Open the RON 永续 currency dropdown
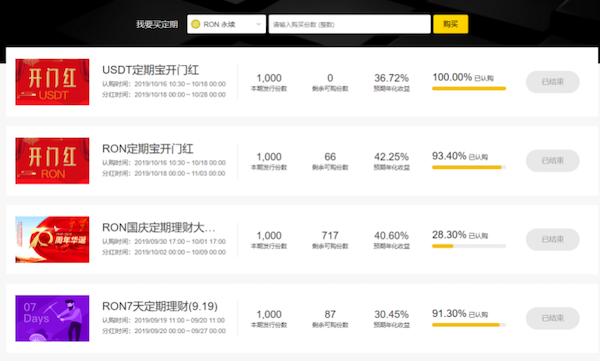The image size is (600, 361). tap(227, 24)
